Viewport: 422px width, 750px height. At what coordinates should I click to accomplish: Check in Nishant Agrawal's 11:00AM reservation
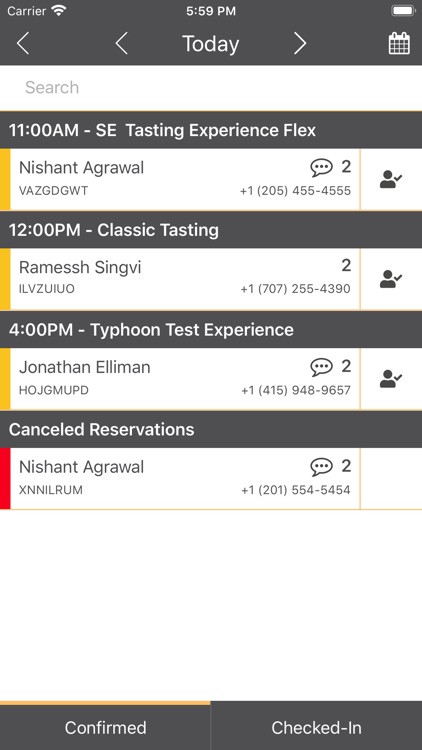391,179
